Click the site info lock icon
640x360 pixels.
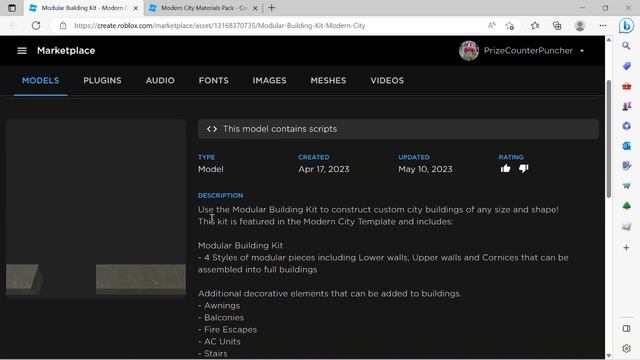click(62, 25)
